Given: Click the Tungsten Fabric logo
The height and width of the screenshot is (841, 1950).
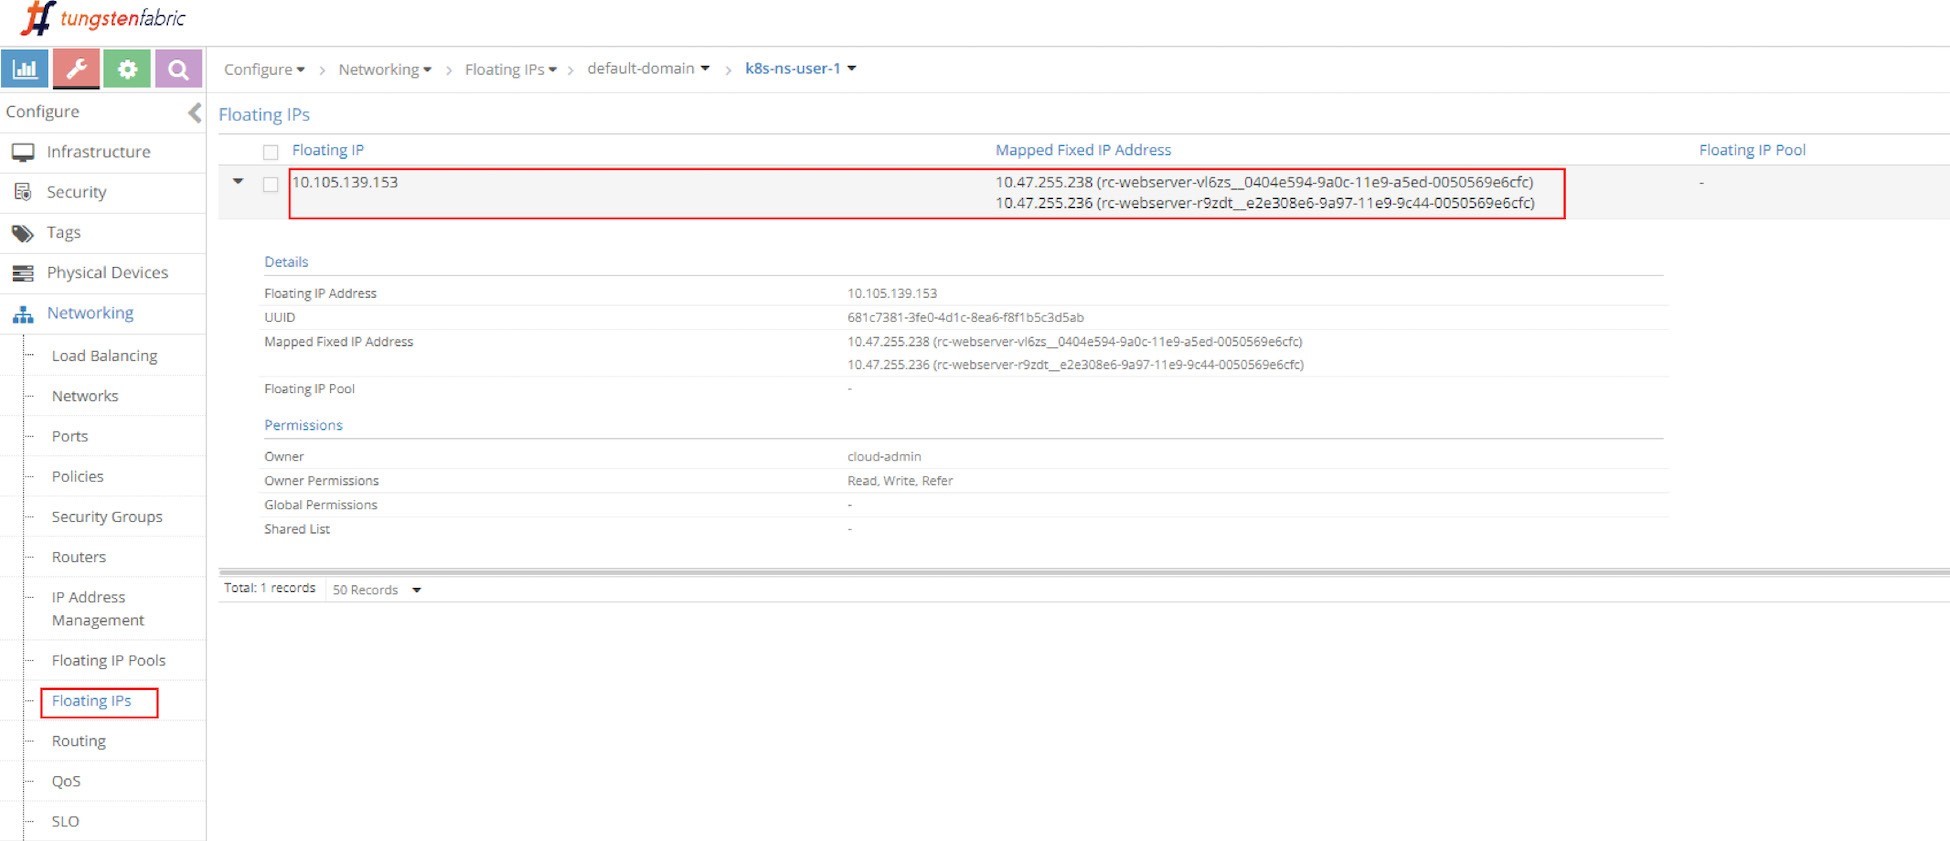Looking at the screenshot, I should pyautogui.click(x=104, y=18).
